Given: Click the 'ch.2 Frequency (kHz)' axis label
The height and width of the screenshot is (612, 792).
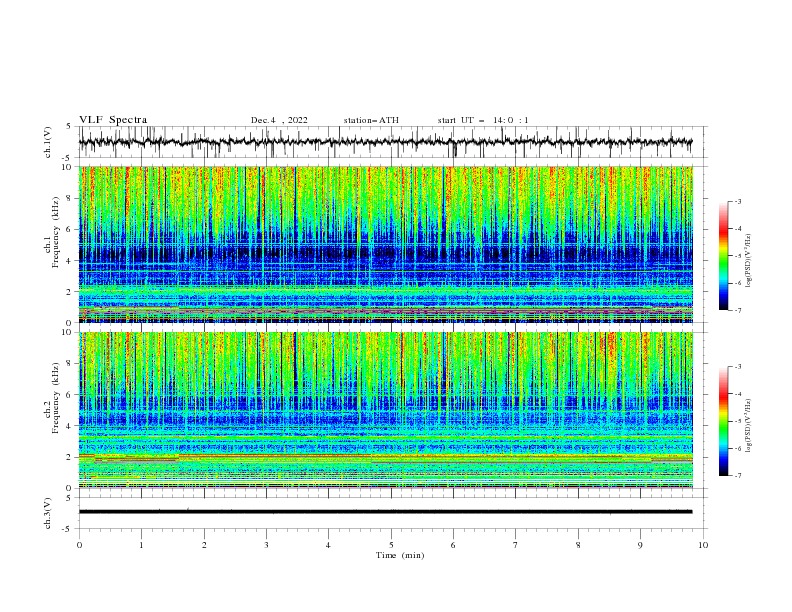Looking at the screenshot, I should point(52,398).
